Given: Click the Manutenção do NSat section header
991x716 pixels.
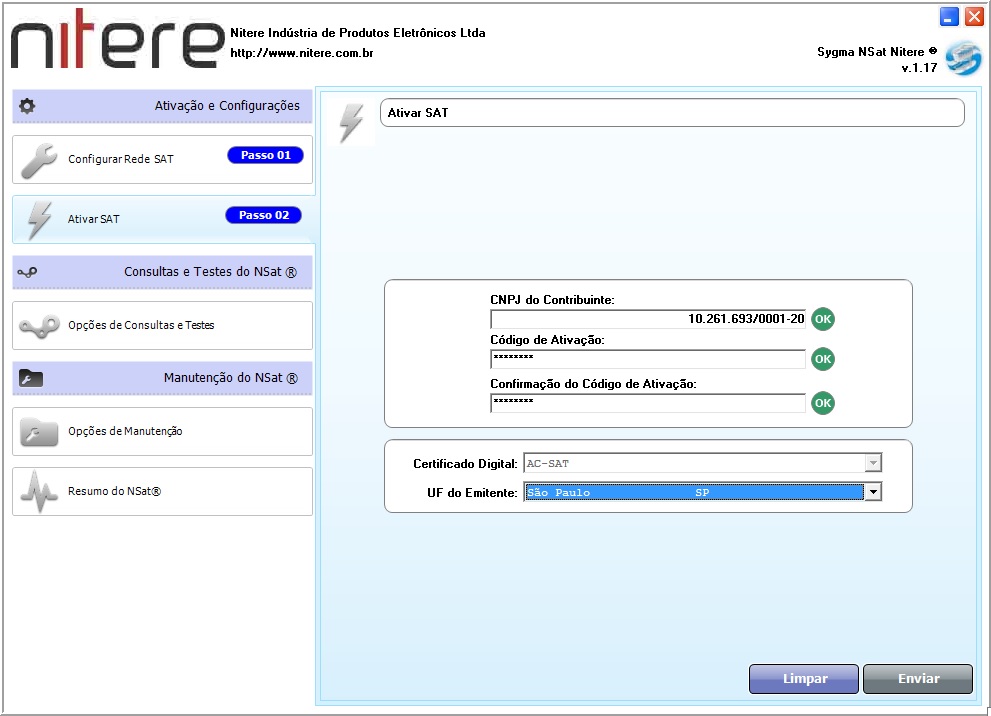Looking at the screenshot, I should [162, 378].
